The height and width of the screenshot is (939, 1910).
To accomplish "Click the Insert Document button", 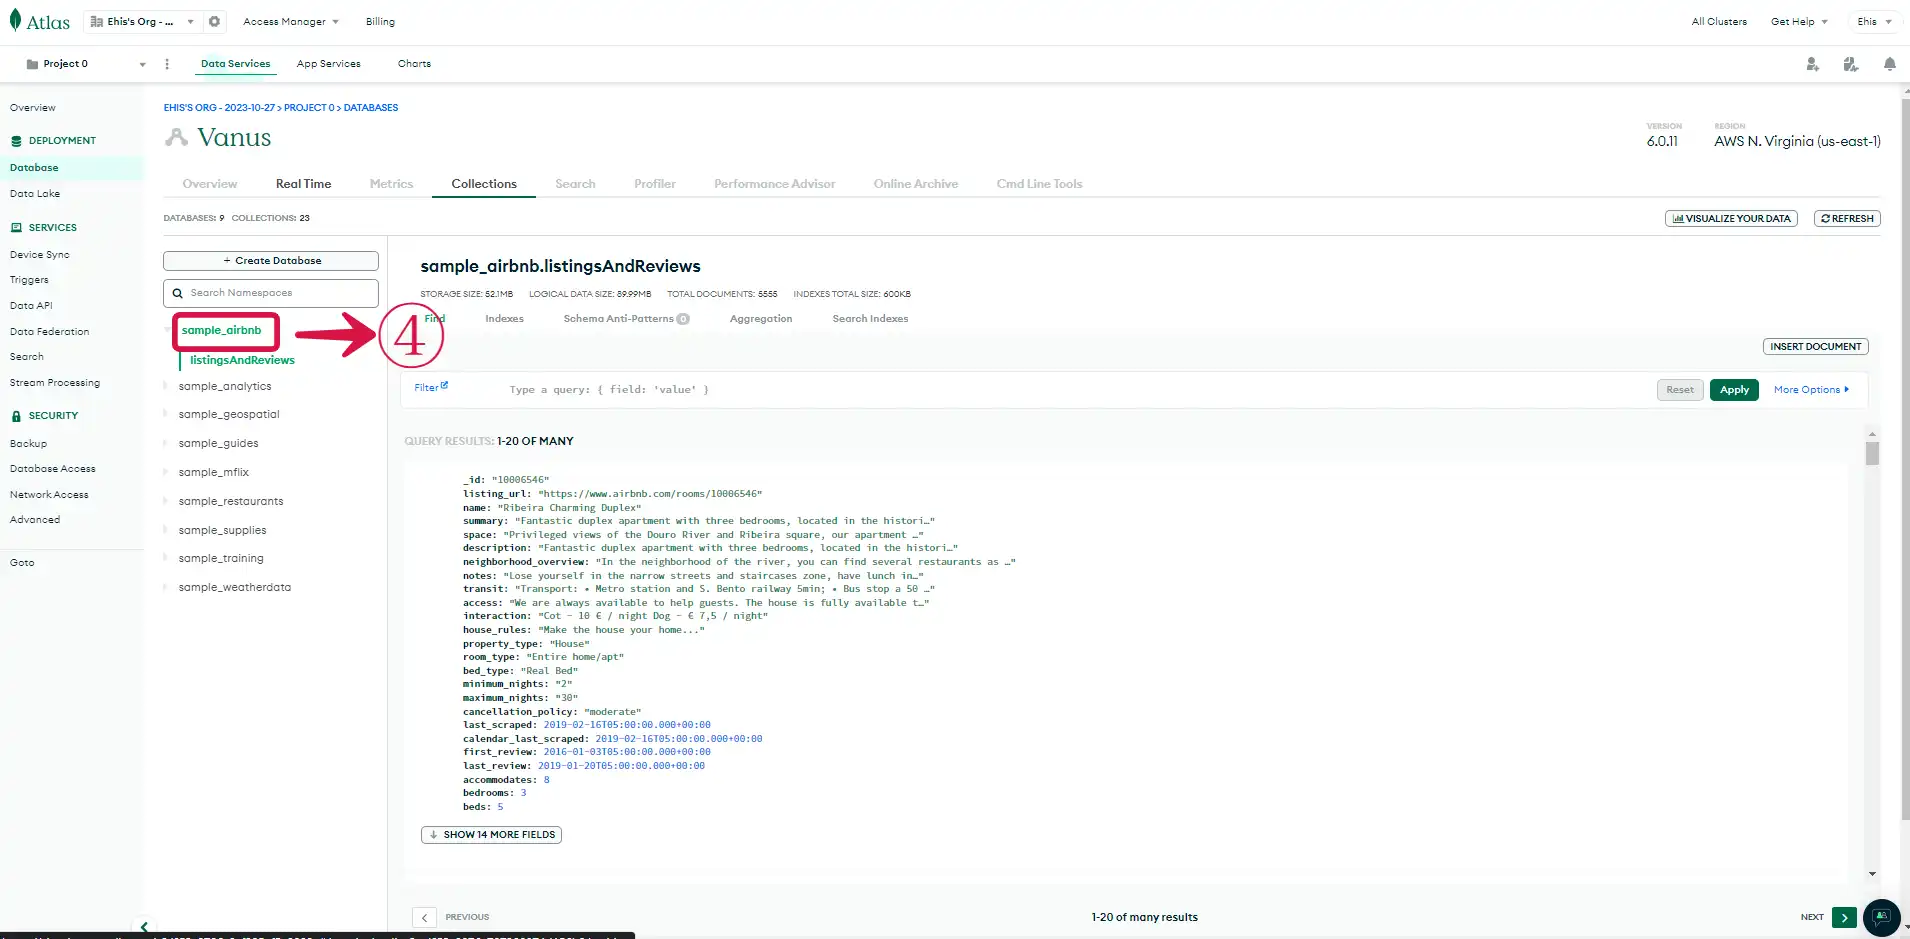I will click(x=1815, y=347).
